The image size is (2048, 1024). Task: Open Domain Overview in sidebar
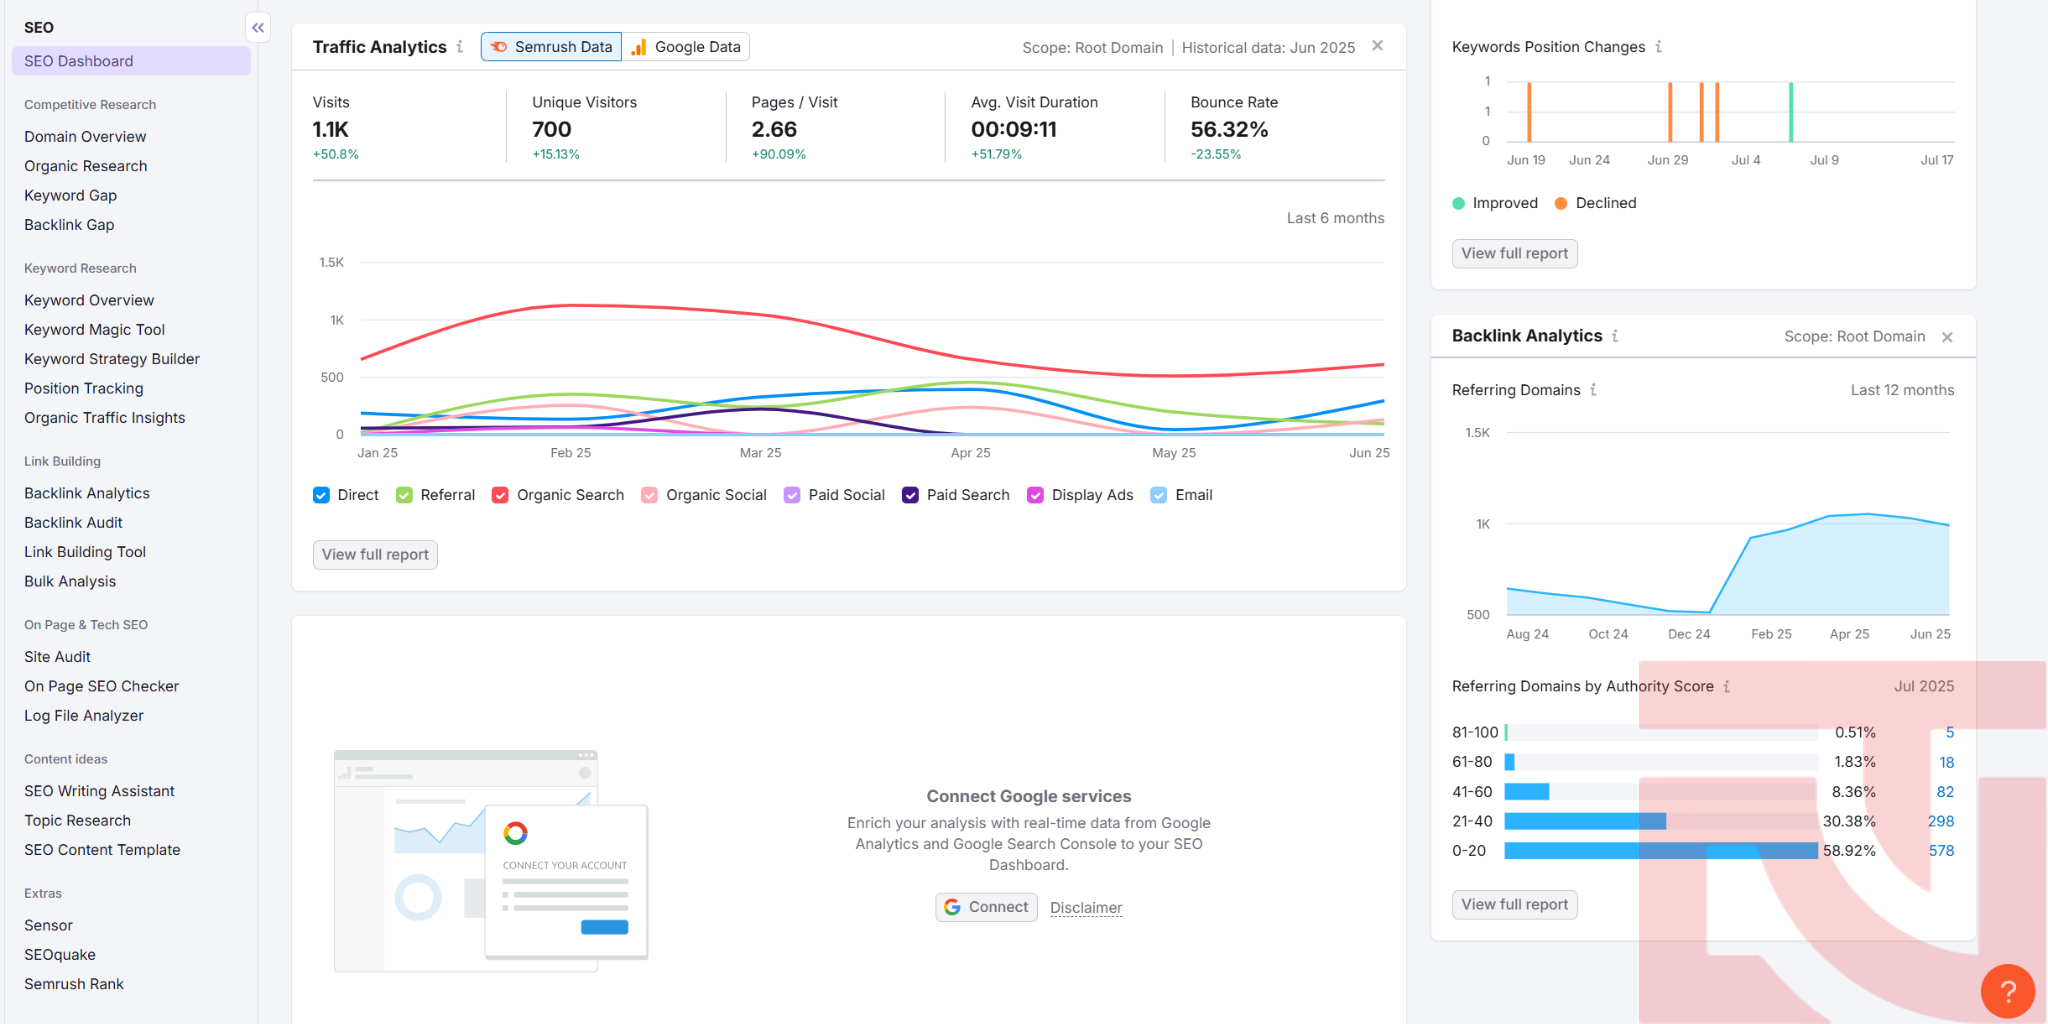[85, 137]
